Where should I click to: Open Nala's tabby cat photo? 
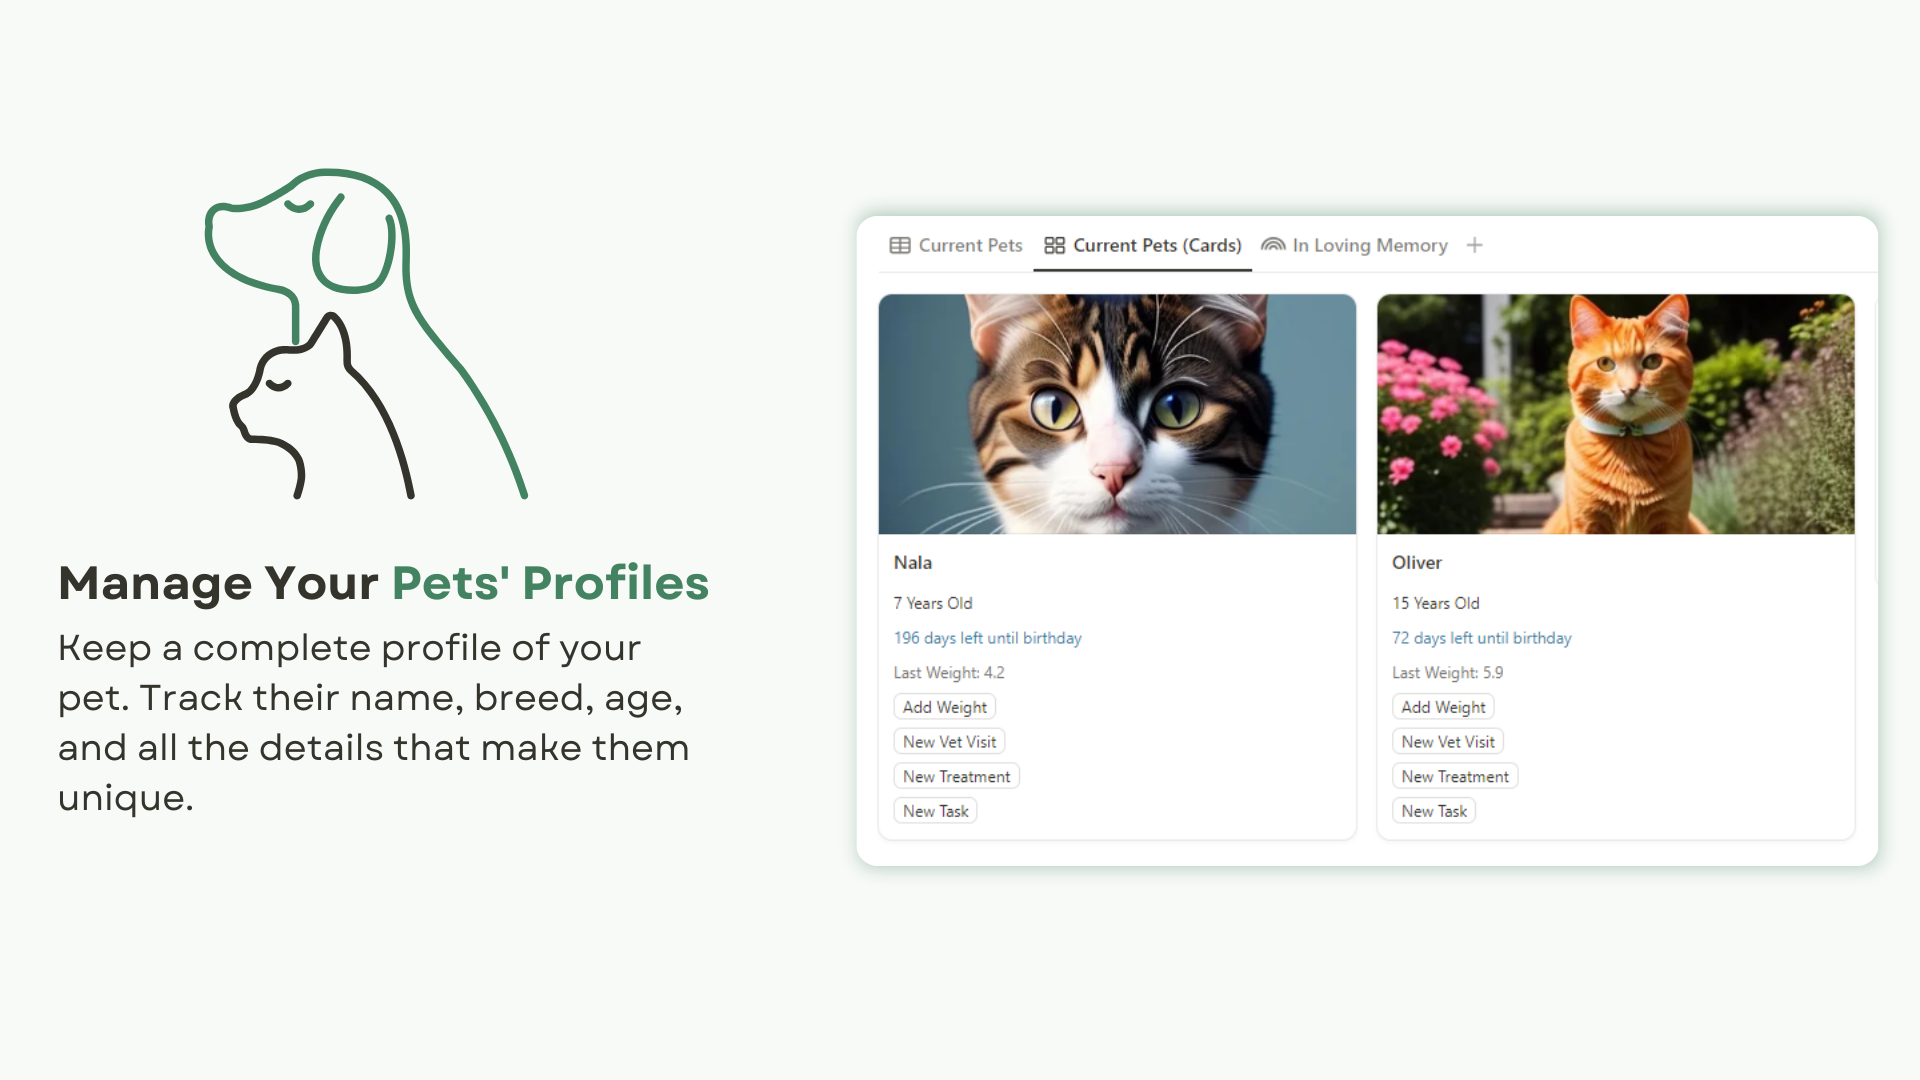[x=1117, y=414]
